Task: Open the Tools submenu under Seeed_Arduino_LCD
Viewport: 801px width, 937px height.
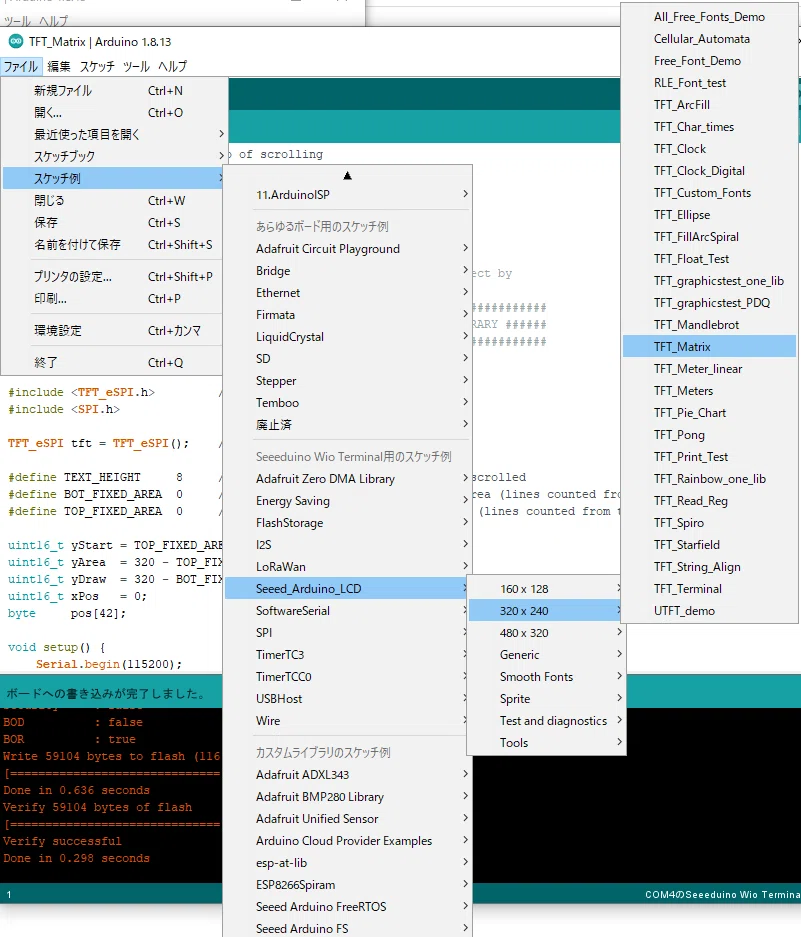Action: pos(546,743)
